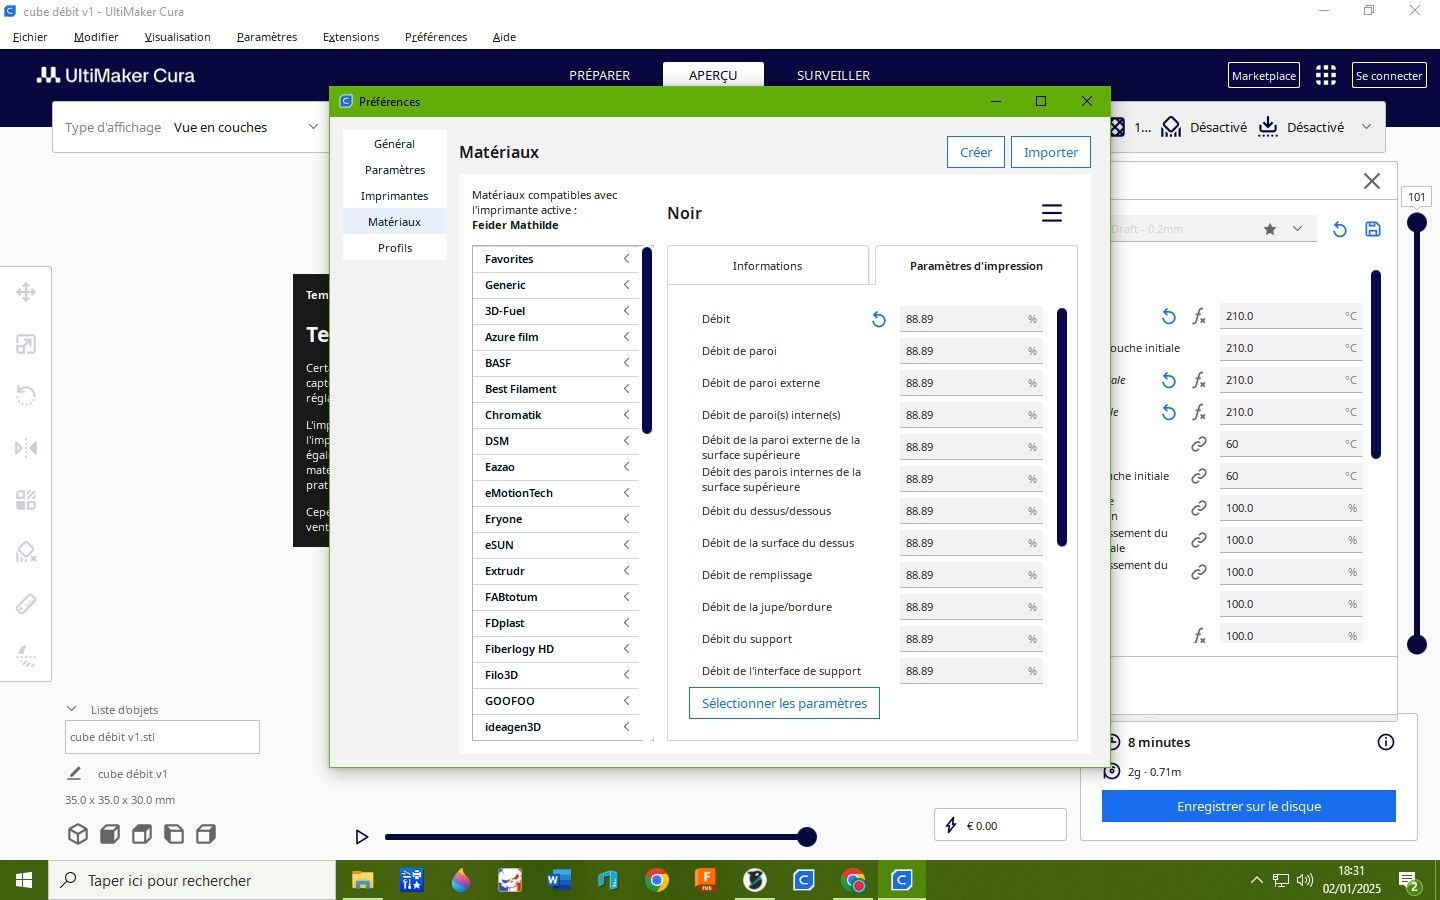Open the UltiMaker apps grid icon
The image size is (1440, 900).
1326,75
